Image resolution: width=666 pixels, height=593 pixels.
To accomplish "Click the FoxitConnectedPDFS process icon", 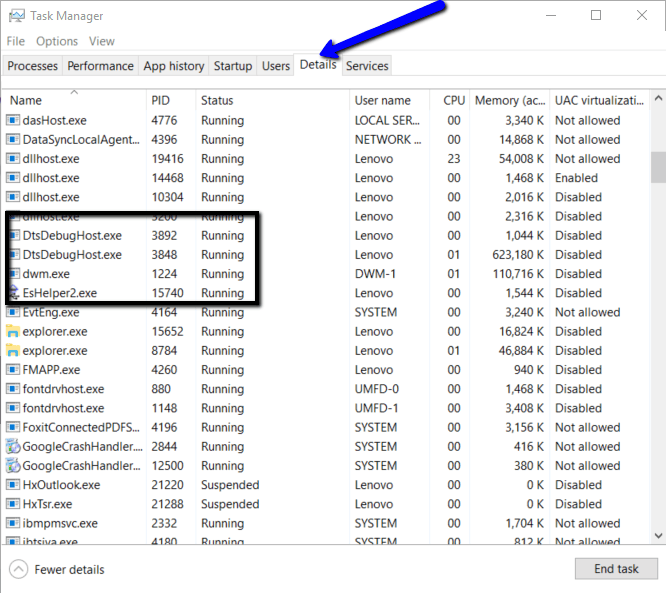I will click(x=13, y=427).
